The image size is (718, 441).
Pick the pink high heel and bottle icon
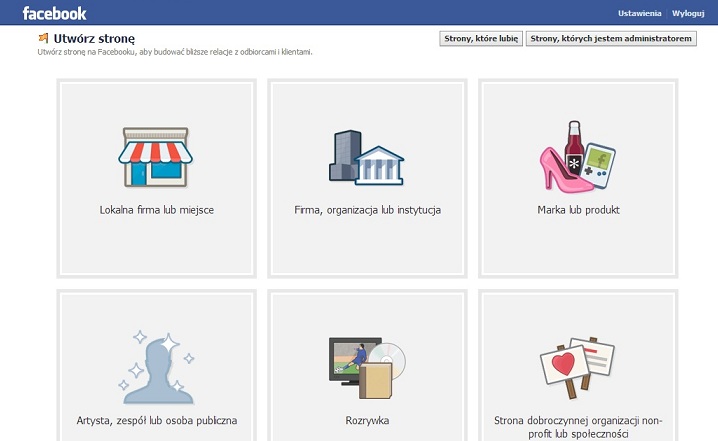coord(578,155)
